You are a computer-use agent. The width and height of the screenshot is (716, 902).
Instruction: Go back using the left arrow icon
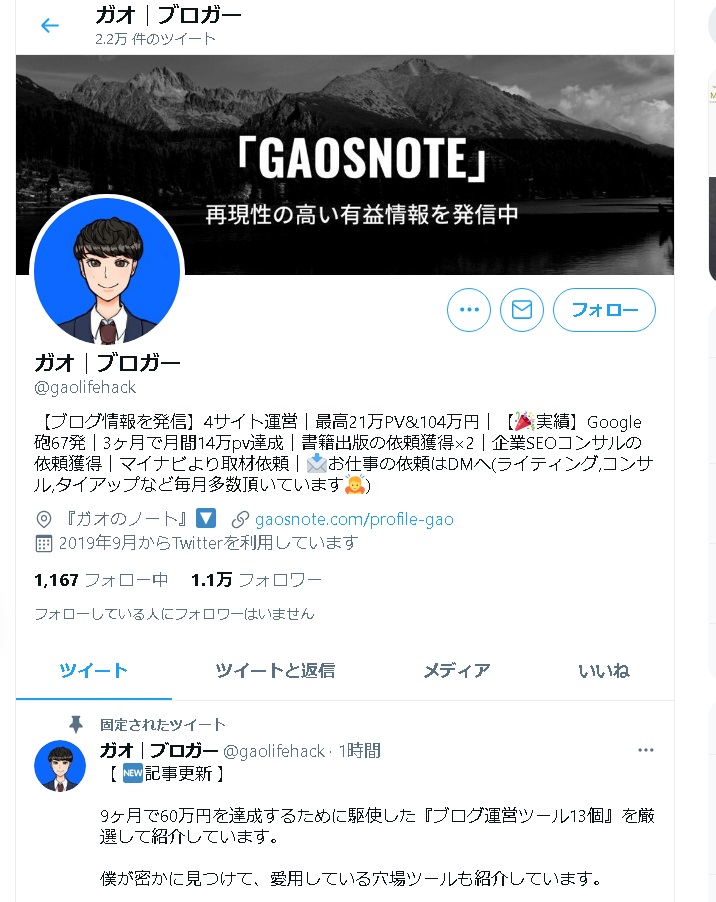pos(50,25)
